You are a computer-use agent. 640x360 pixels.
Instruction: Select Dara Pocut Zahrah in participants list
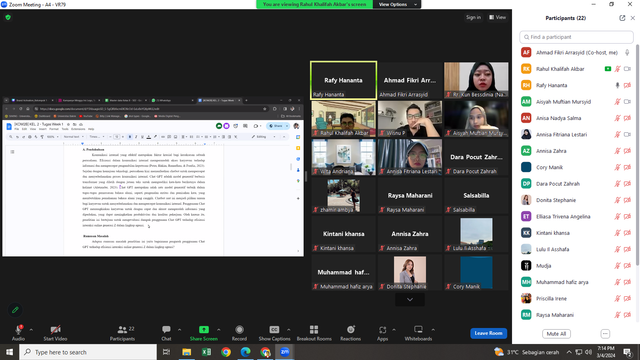(577, 184)
